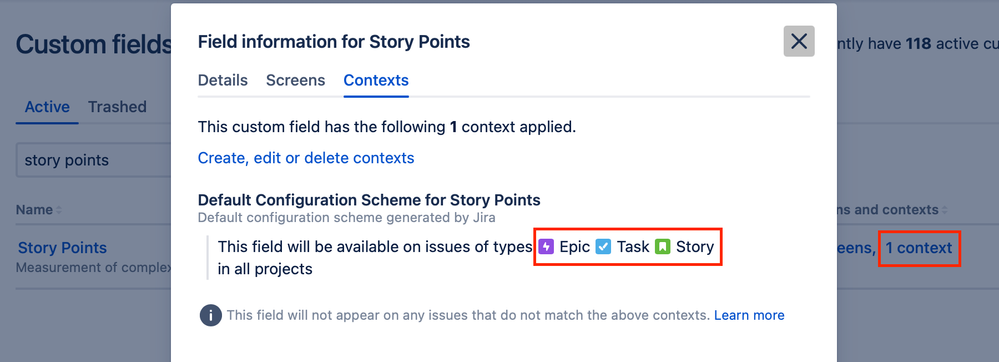This screenshot has height=362, width=999.
Task: Select the Contexts tab
Action: 376,80
